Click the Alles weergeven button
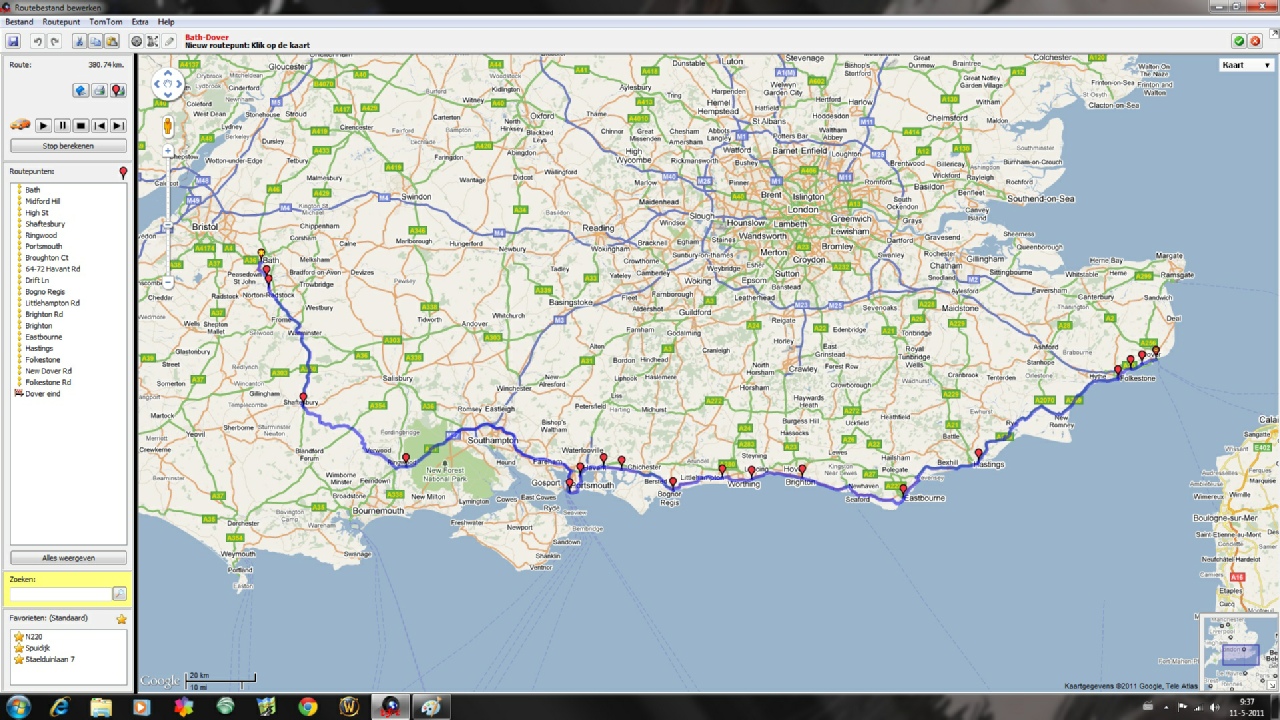1280x720 pixels. 68,558
